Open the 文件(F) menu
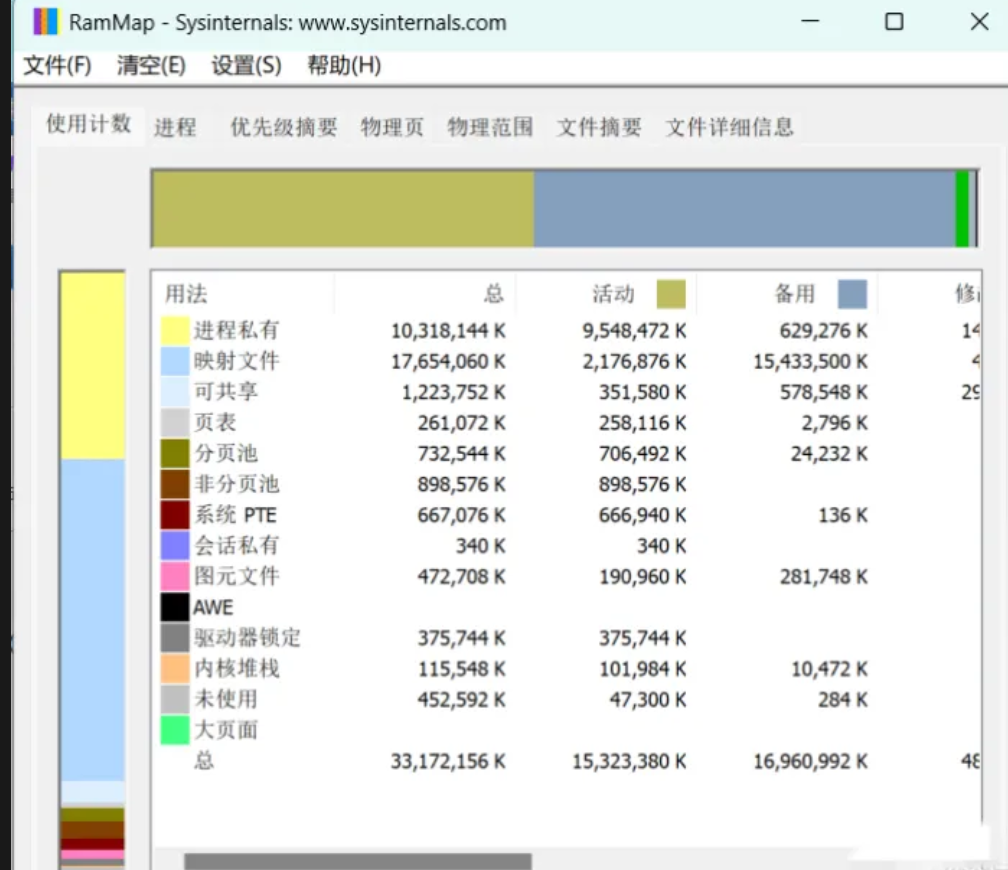The image size is (1008, 870). coord(57,65)
